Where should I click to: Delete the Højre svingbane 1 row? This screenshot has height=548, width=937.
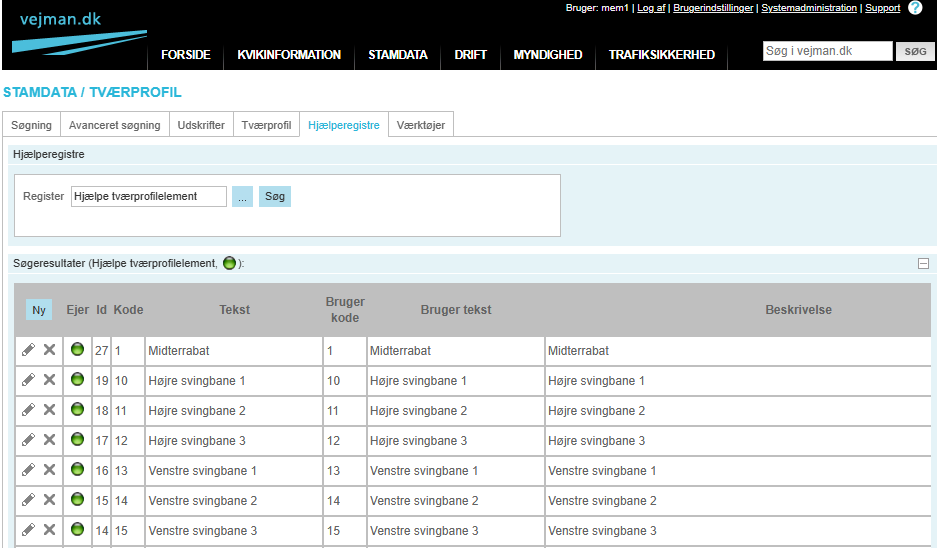point(49,380)
